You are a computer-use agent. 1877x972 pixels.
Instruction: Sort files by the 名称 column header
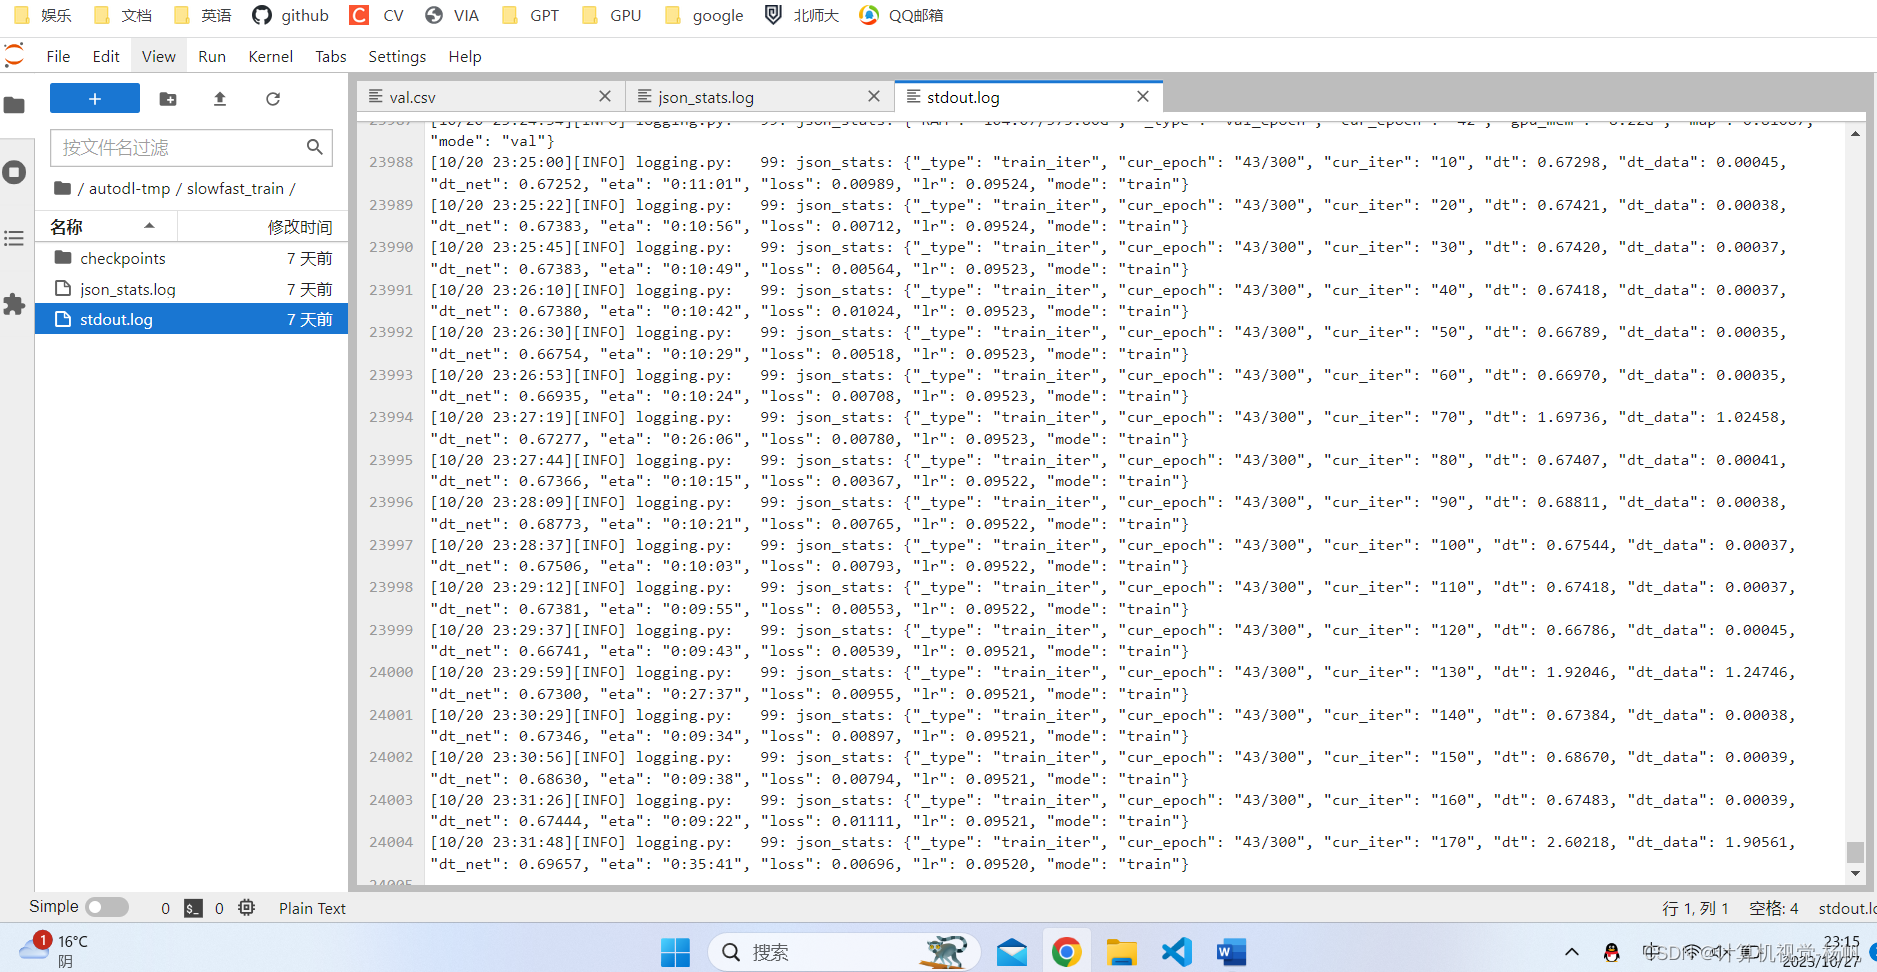(x=106, y=227)
